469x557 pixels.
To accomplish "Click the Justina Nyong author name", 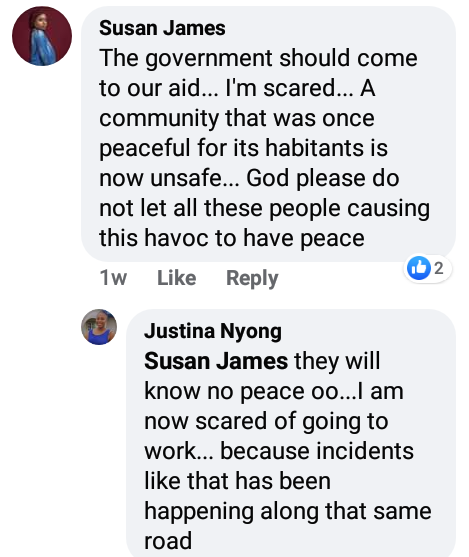I will click(212, 331).
